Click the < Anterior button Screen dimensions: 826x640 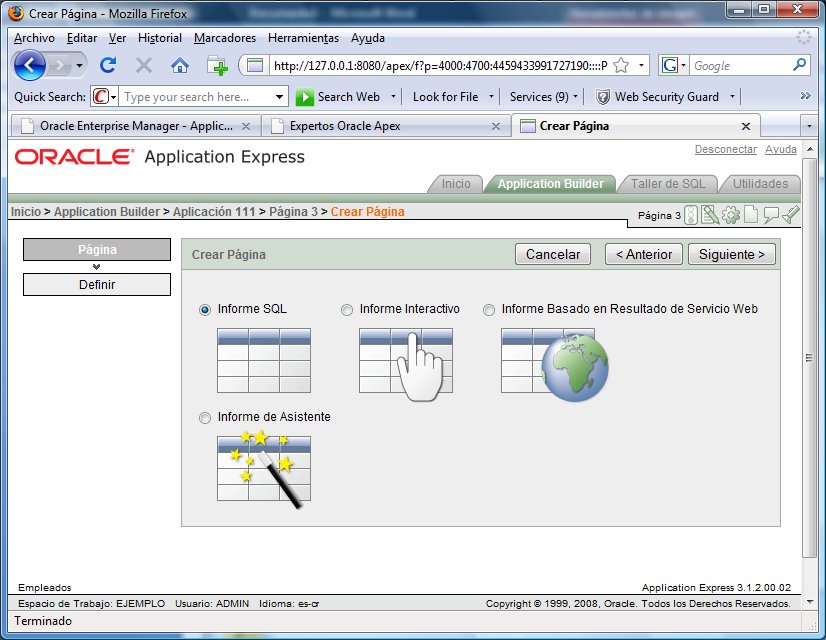[644, 254]
